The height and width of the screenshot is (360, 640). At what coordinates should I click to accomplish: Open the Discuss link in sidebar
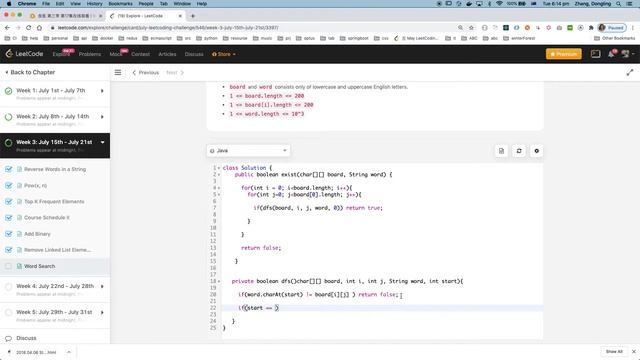tap(26, 338)
